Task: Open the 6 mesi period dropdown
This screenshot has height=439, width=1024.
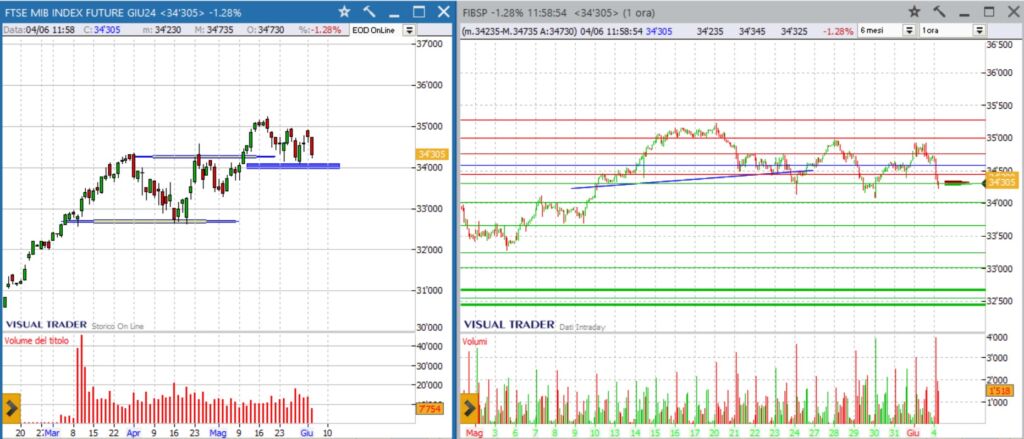Action: (909, 30)
